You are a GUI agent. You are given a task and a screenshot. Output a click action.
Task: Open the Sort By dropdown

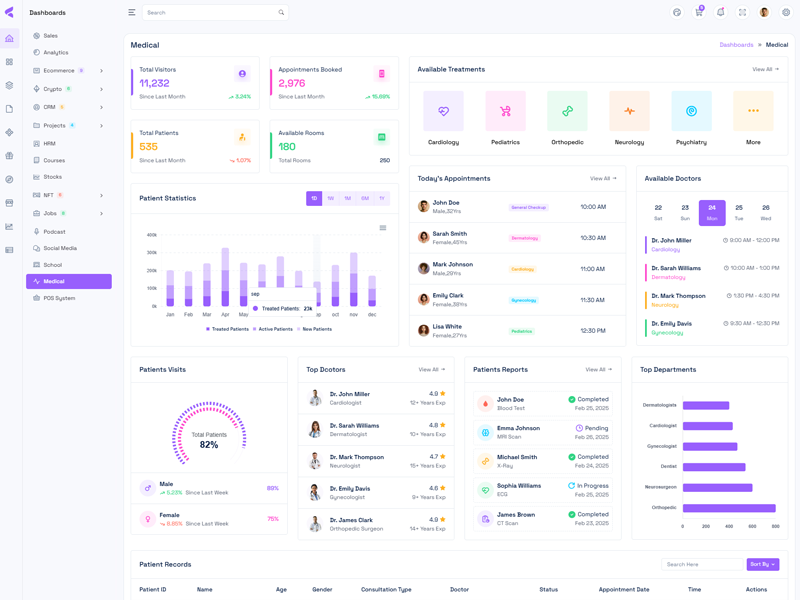(762, 564)
